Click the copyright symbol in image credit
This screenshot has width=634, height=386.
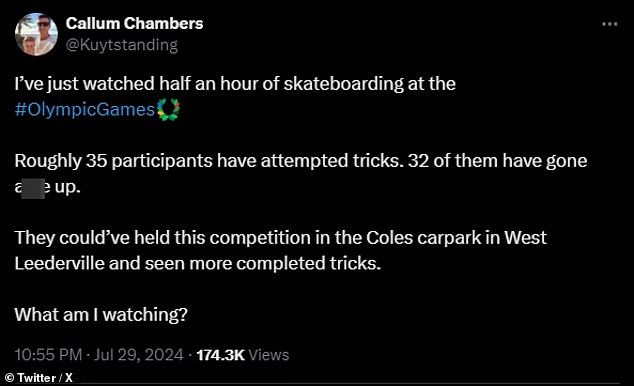pos(9,378)
